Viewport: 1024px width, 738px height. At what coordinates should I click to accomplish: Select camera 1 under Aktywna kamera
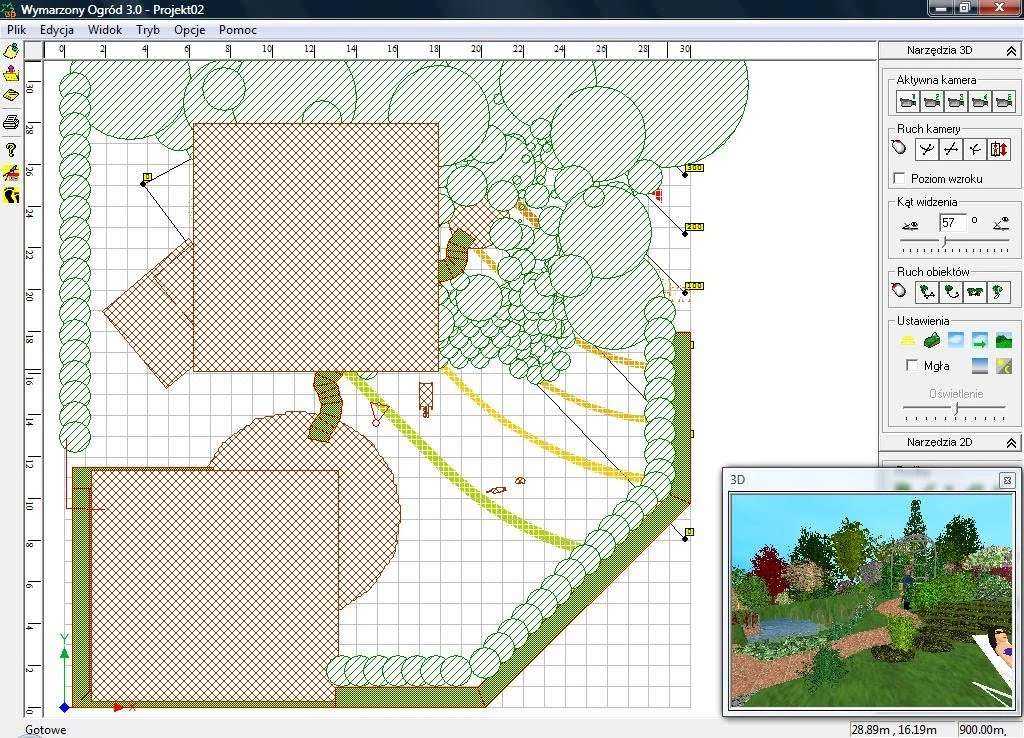point(907,100)
